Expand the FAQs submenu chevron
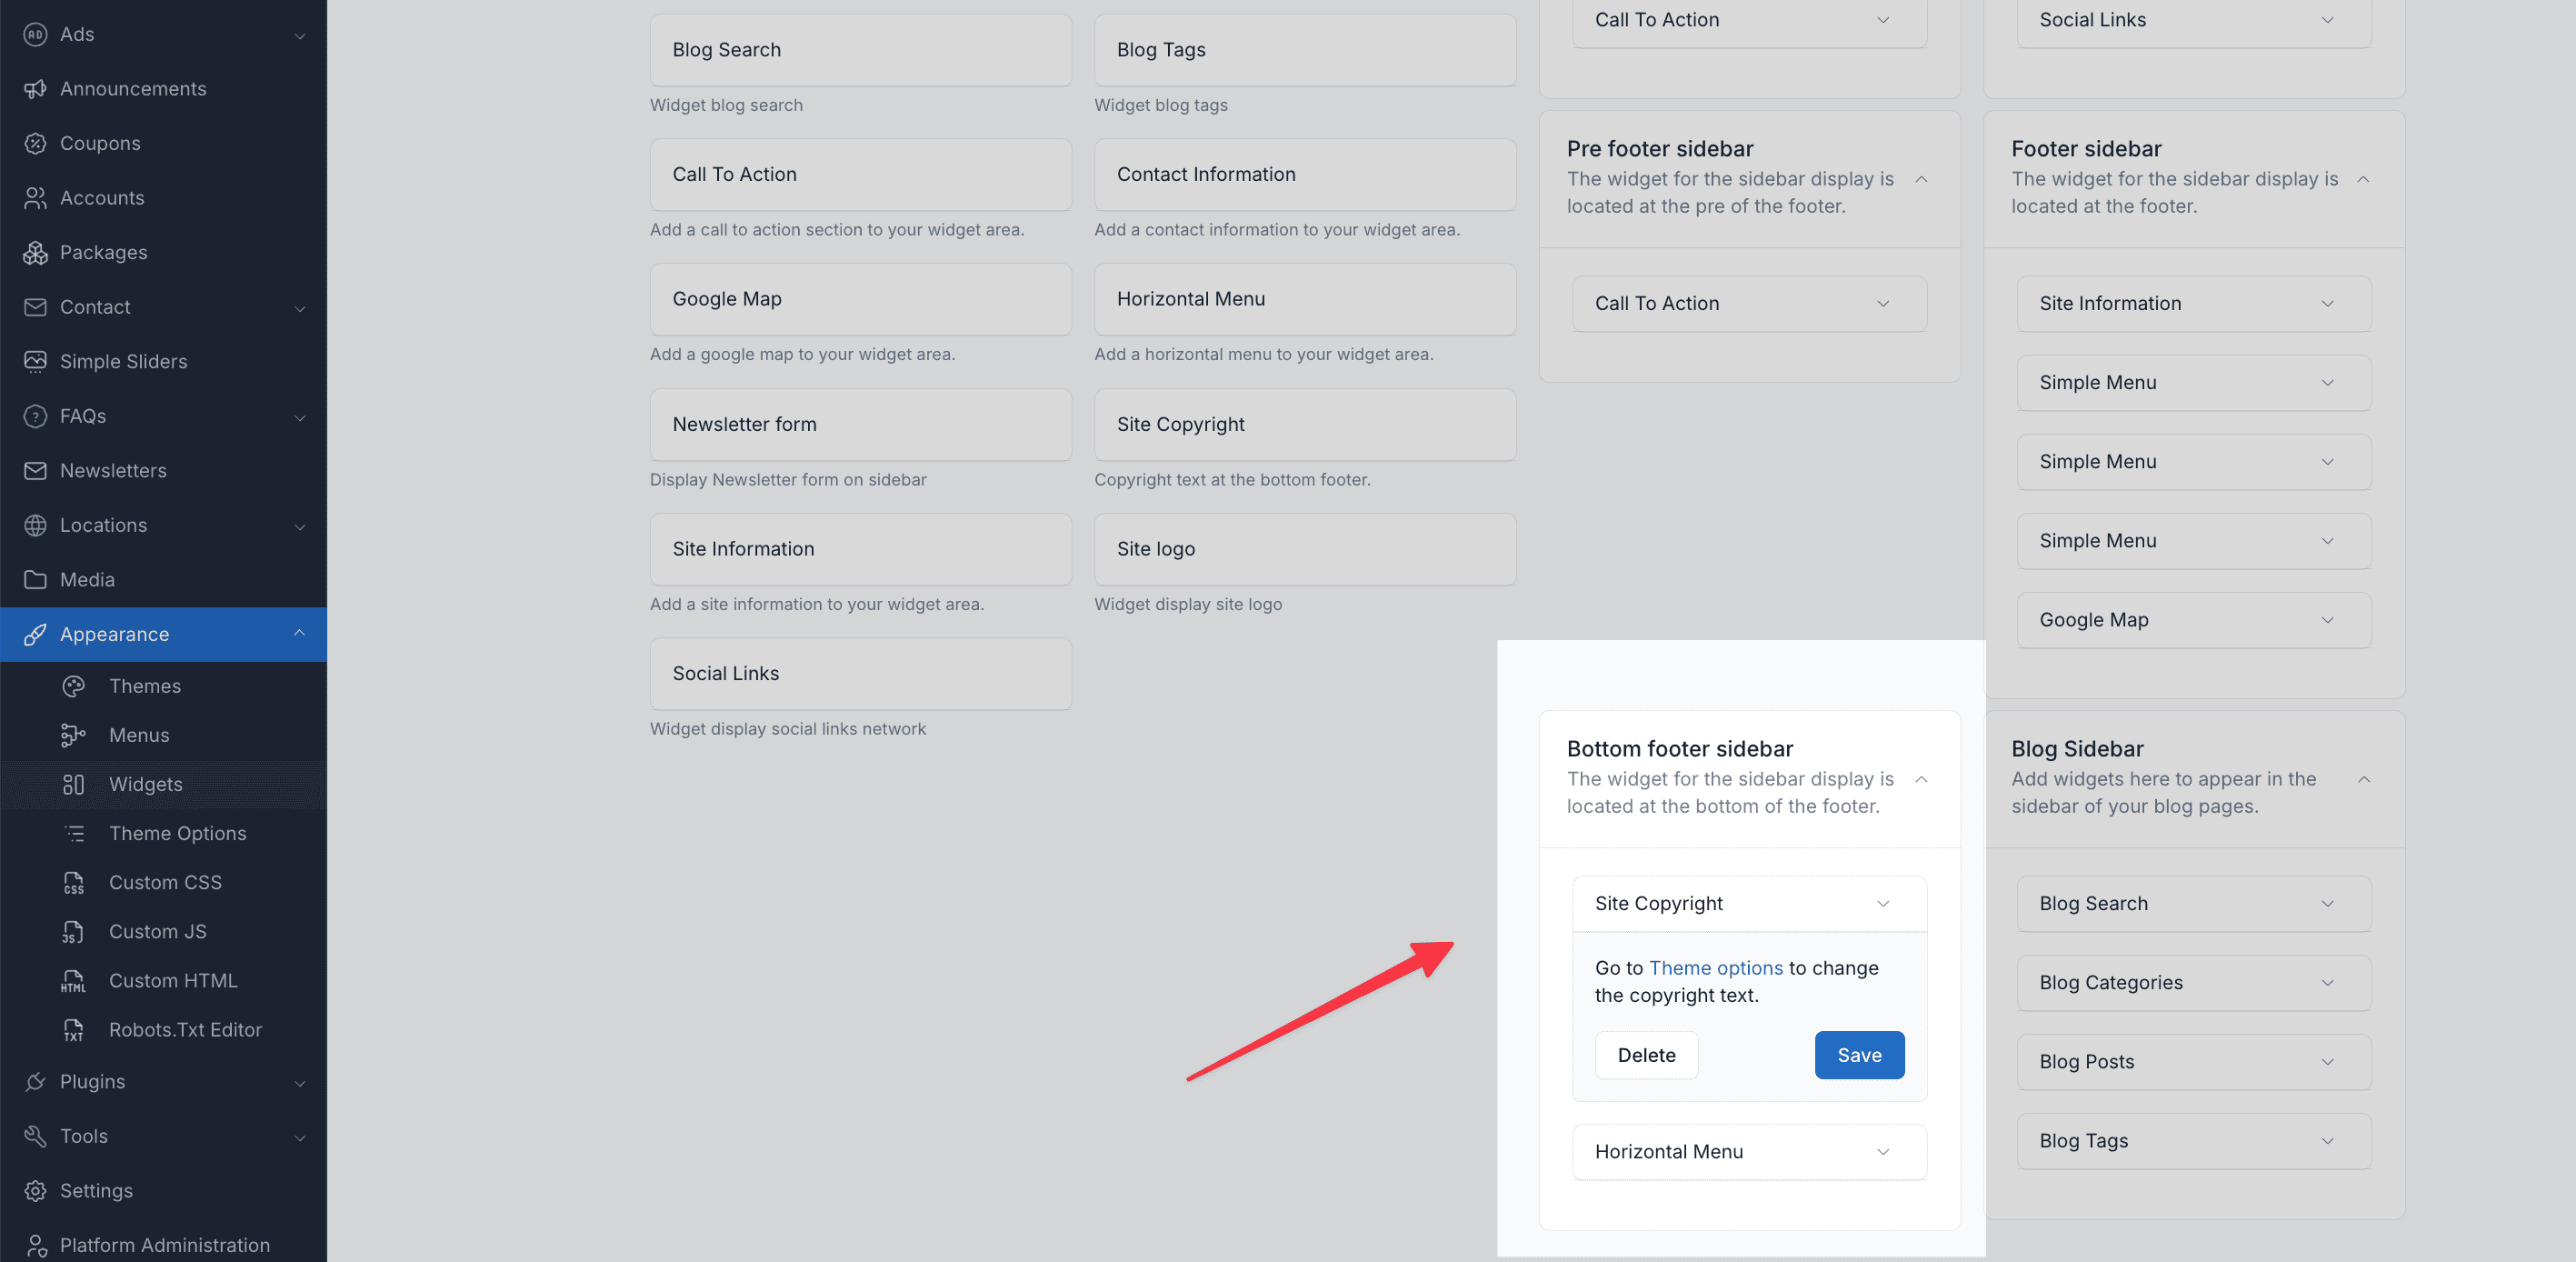 click(x=299, y=417)
